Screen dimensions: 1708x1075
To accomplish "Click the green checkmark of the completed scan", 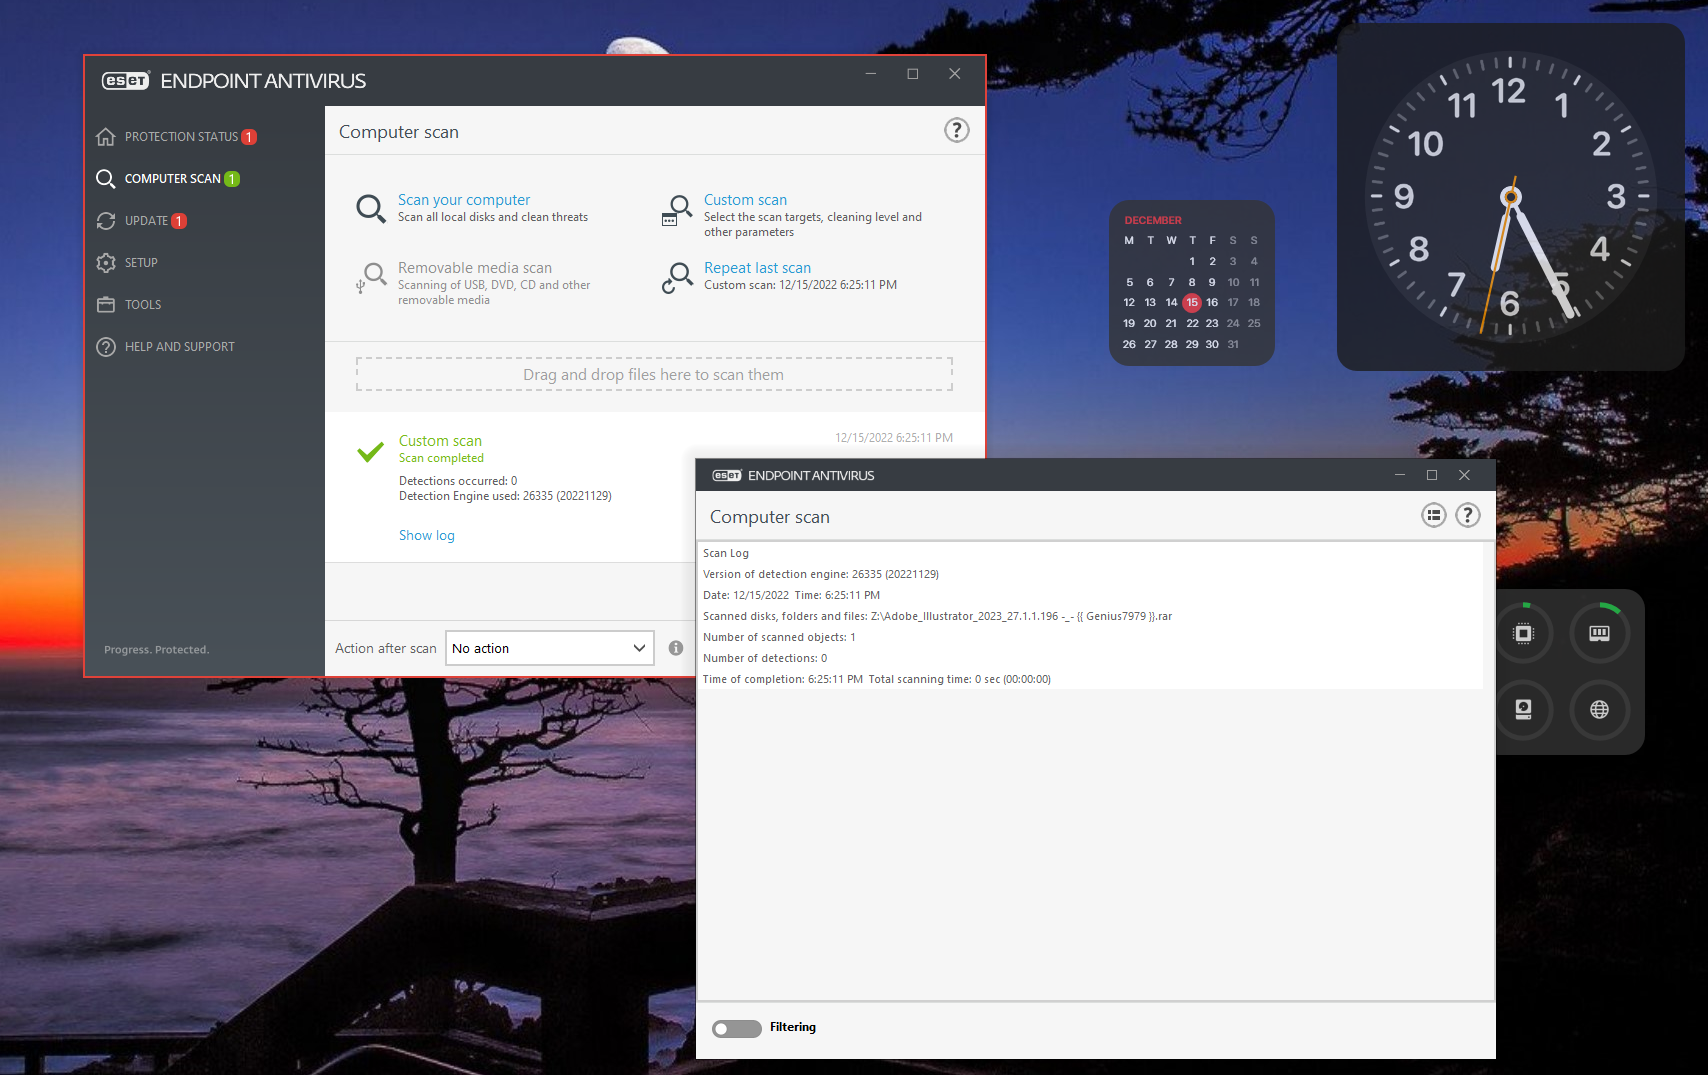I will pyautogui.click(x=371, y=452).
